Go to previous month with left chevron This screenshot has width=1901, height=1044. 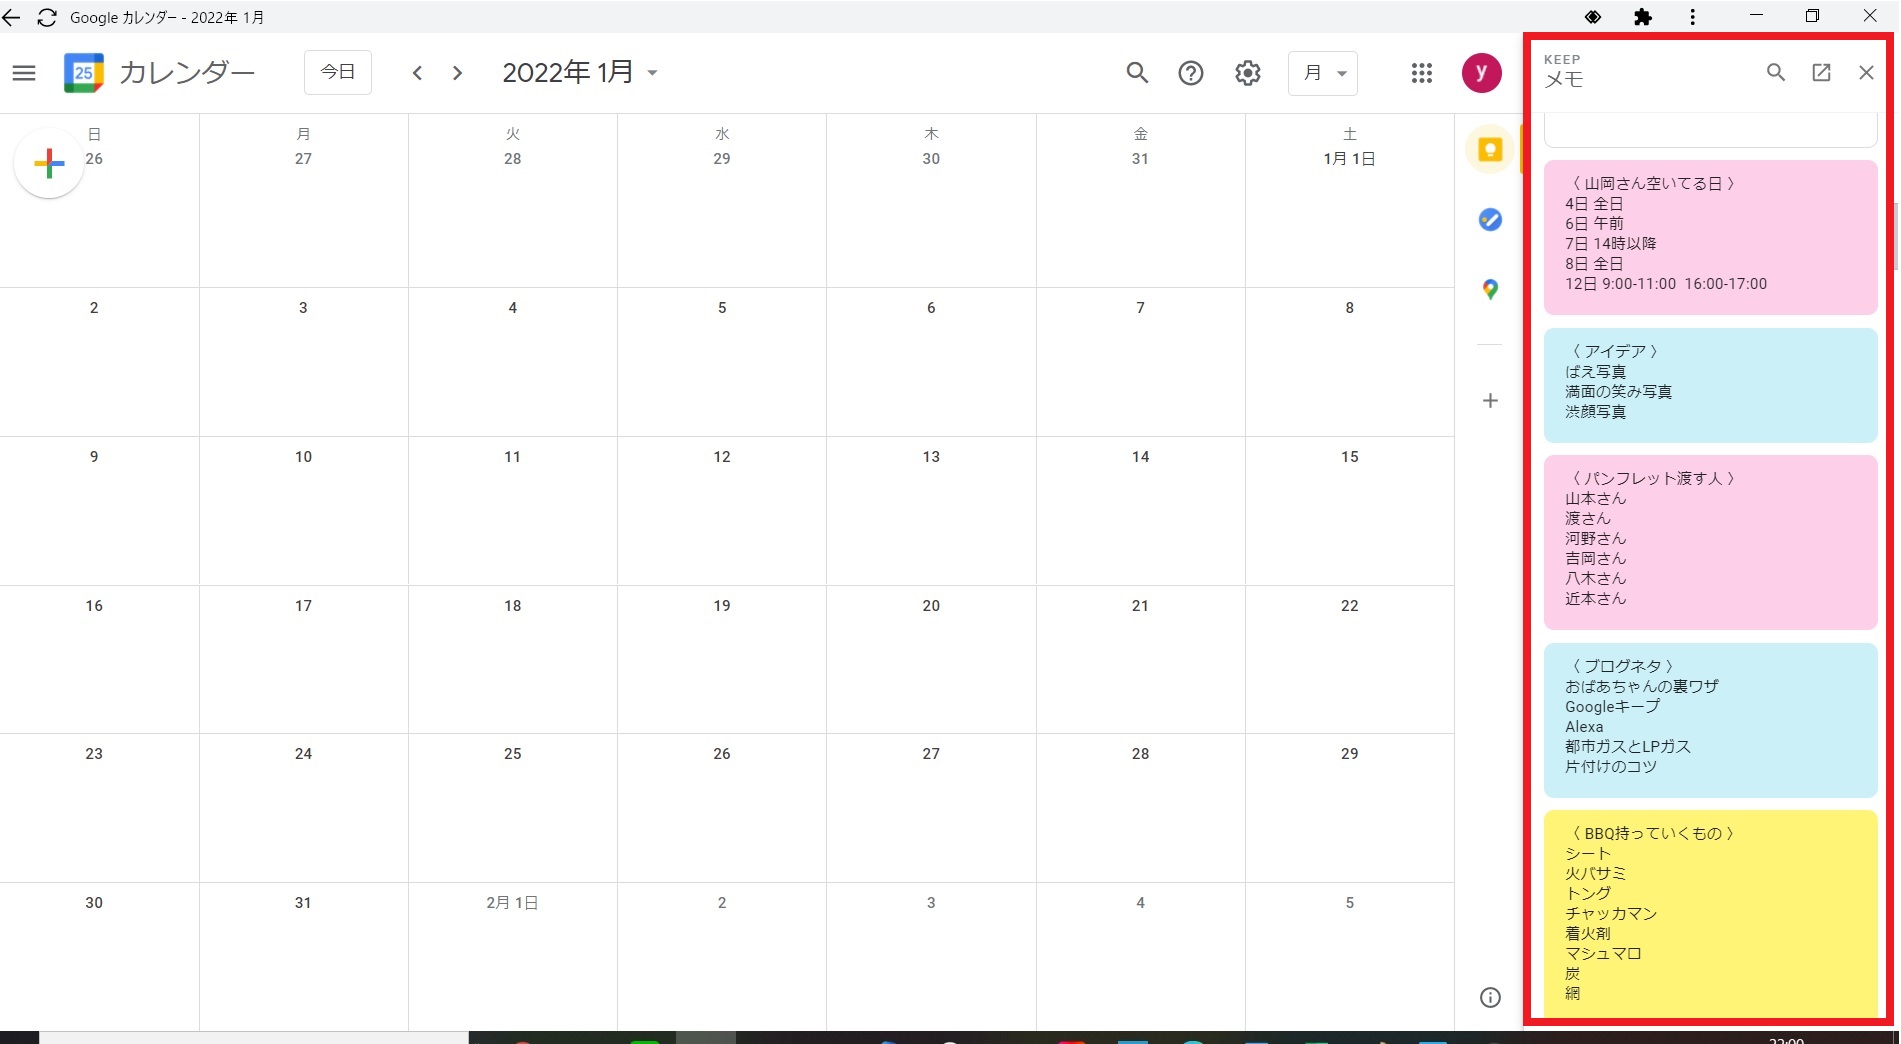point(418,73)
